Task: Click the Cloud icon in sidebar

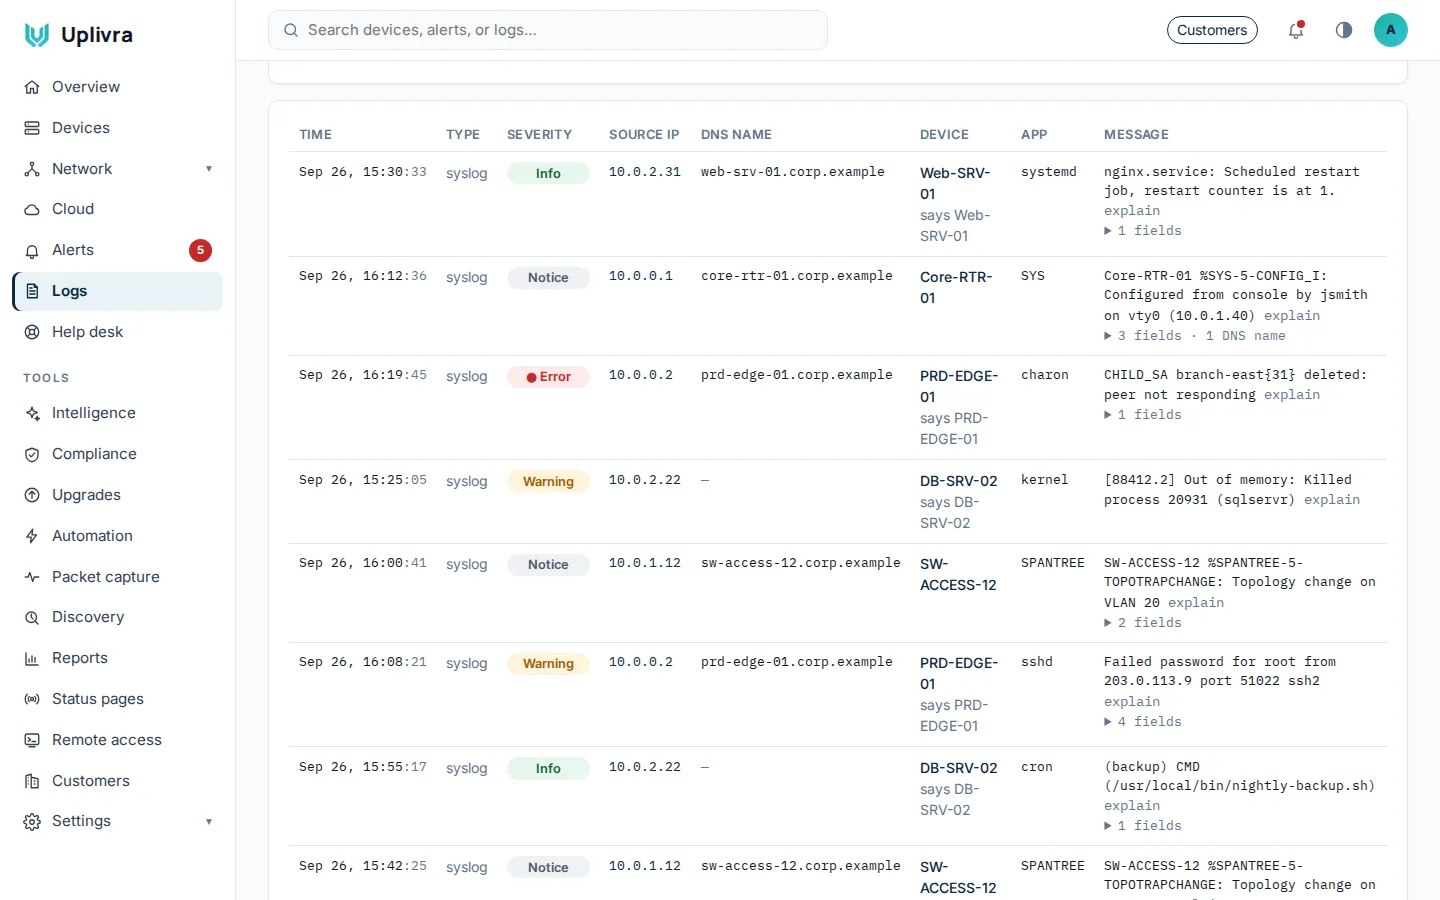Action: tap(32, 209)
